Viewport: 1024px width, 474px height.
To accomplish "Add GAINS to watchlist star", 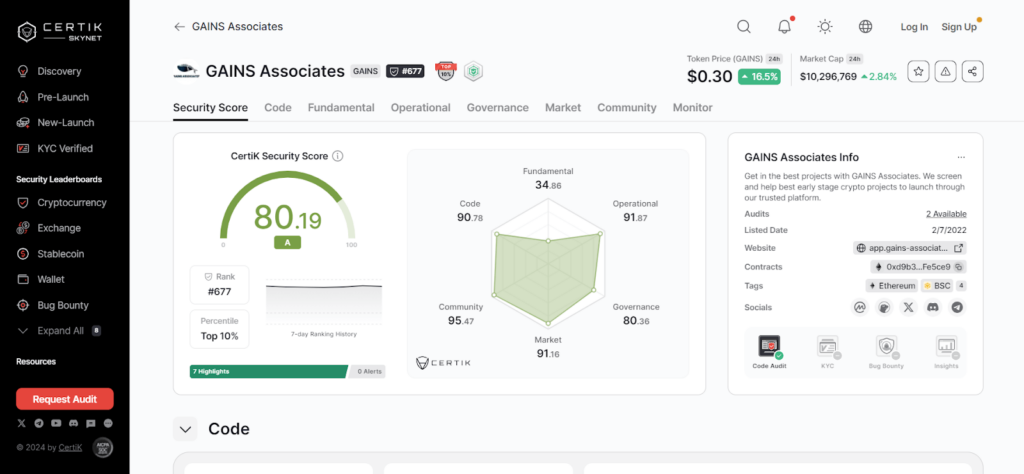I will click(918, 72).
